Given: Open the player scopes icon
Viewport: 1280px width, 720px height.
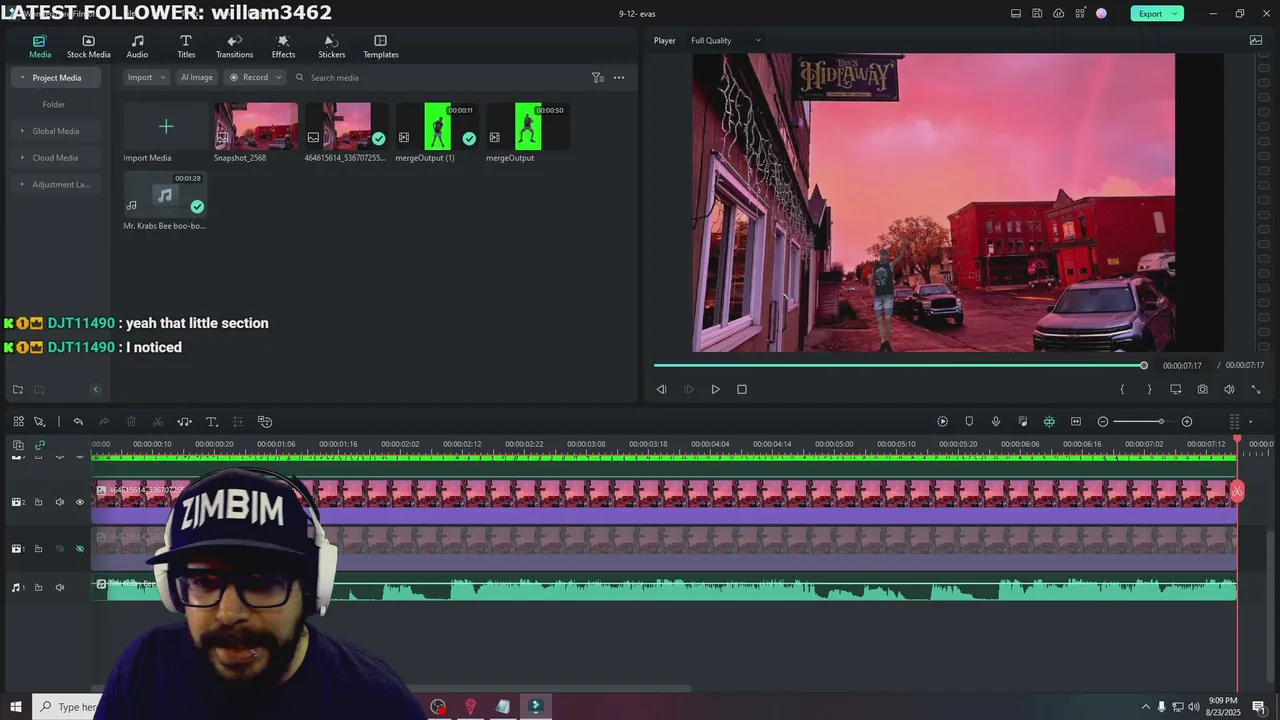Looking at the screenshot, I should [1256, 40].
